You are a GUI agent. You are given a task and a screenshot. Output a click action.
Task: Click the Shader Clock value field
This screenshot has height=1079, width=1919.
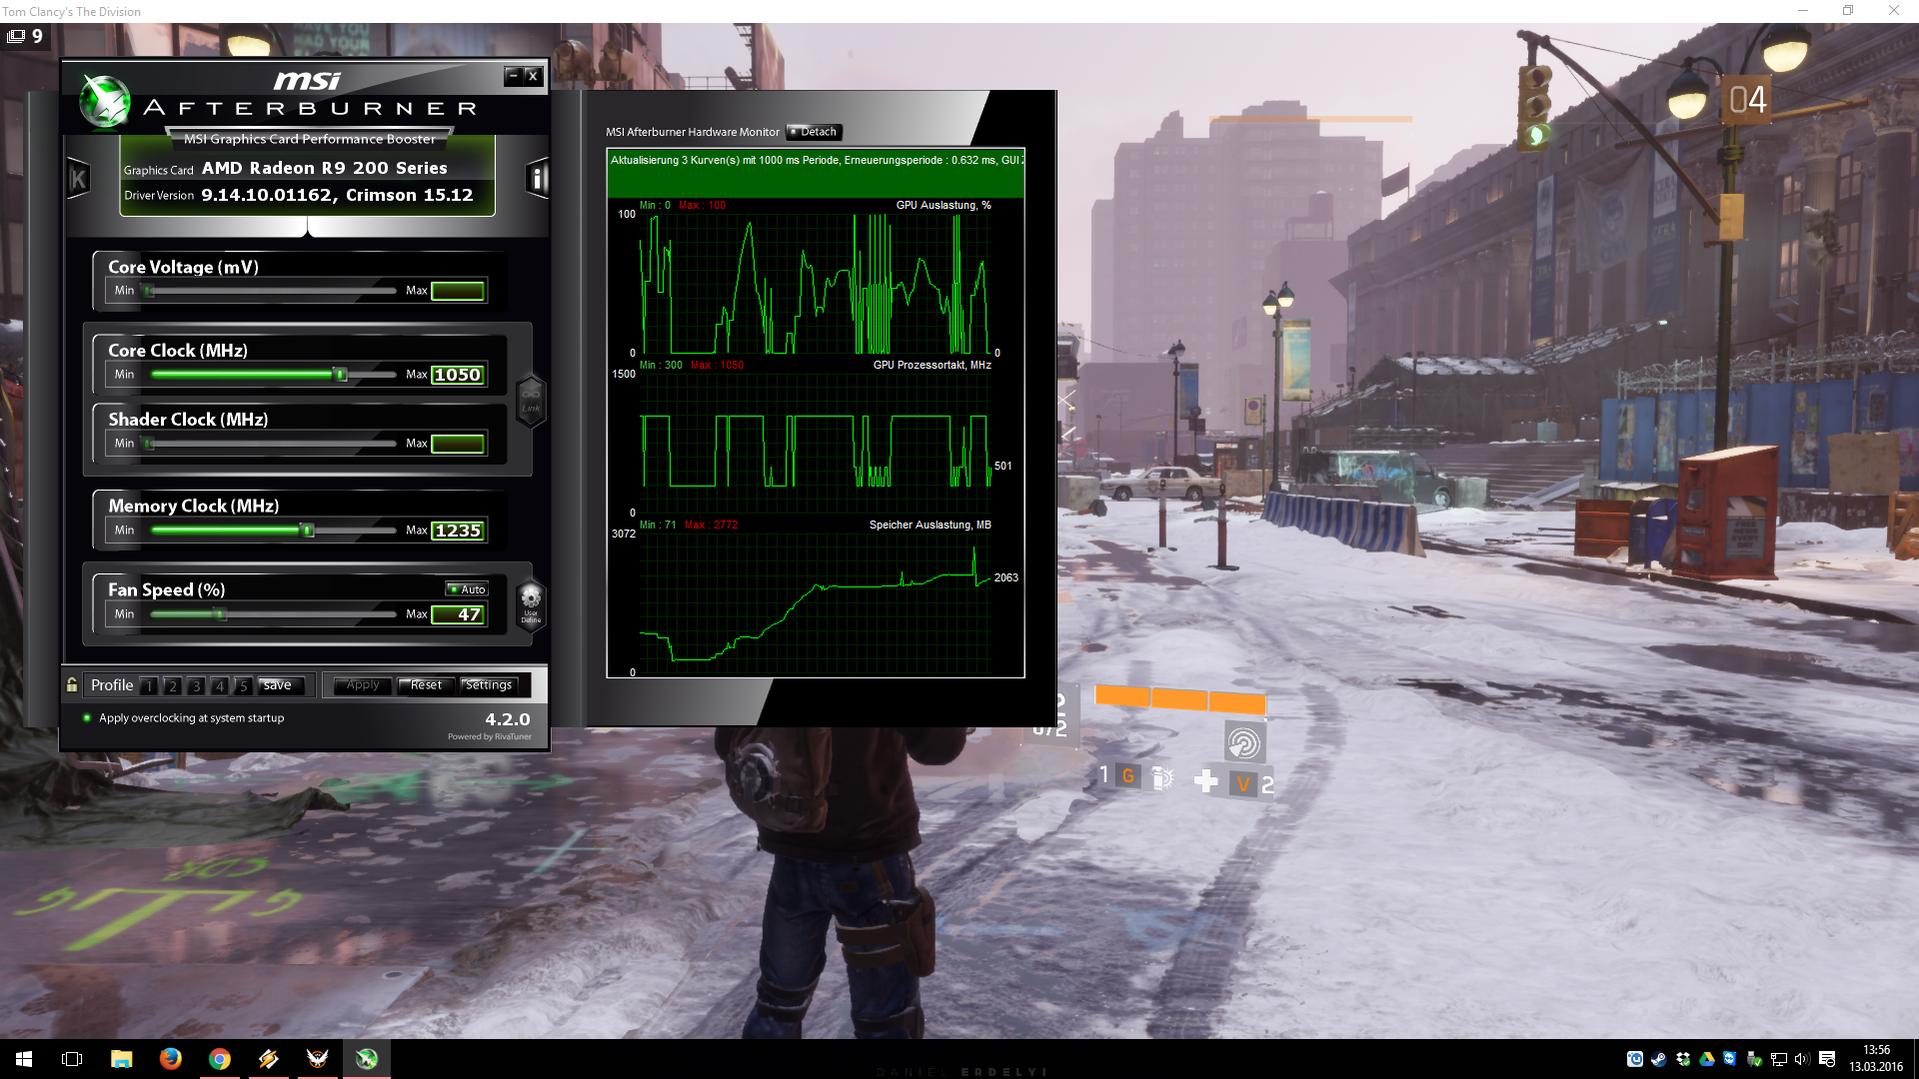458,444
